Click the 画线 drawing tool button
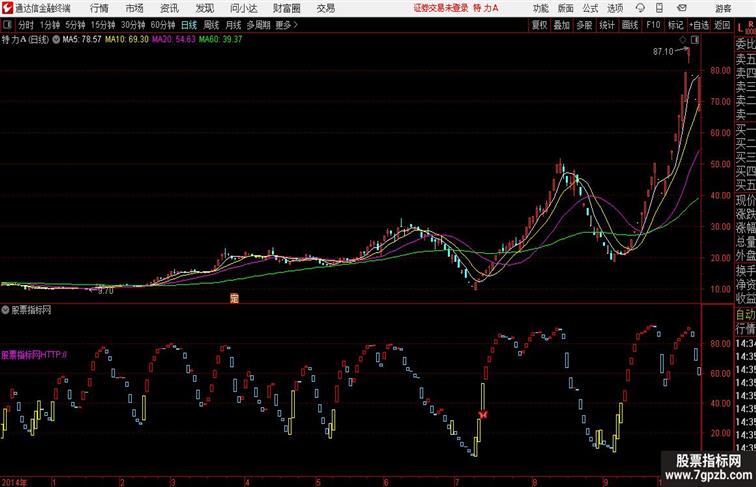Viewport: 756px width, 487px height. click(x=630, y=25)
